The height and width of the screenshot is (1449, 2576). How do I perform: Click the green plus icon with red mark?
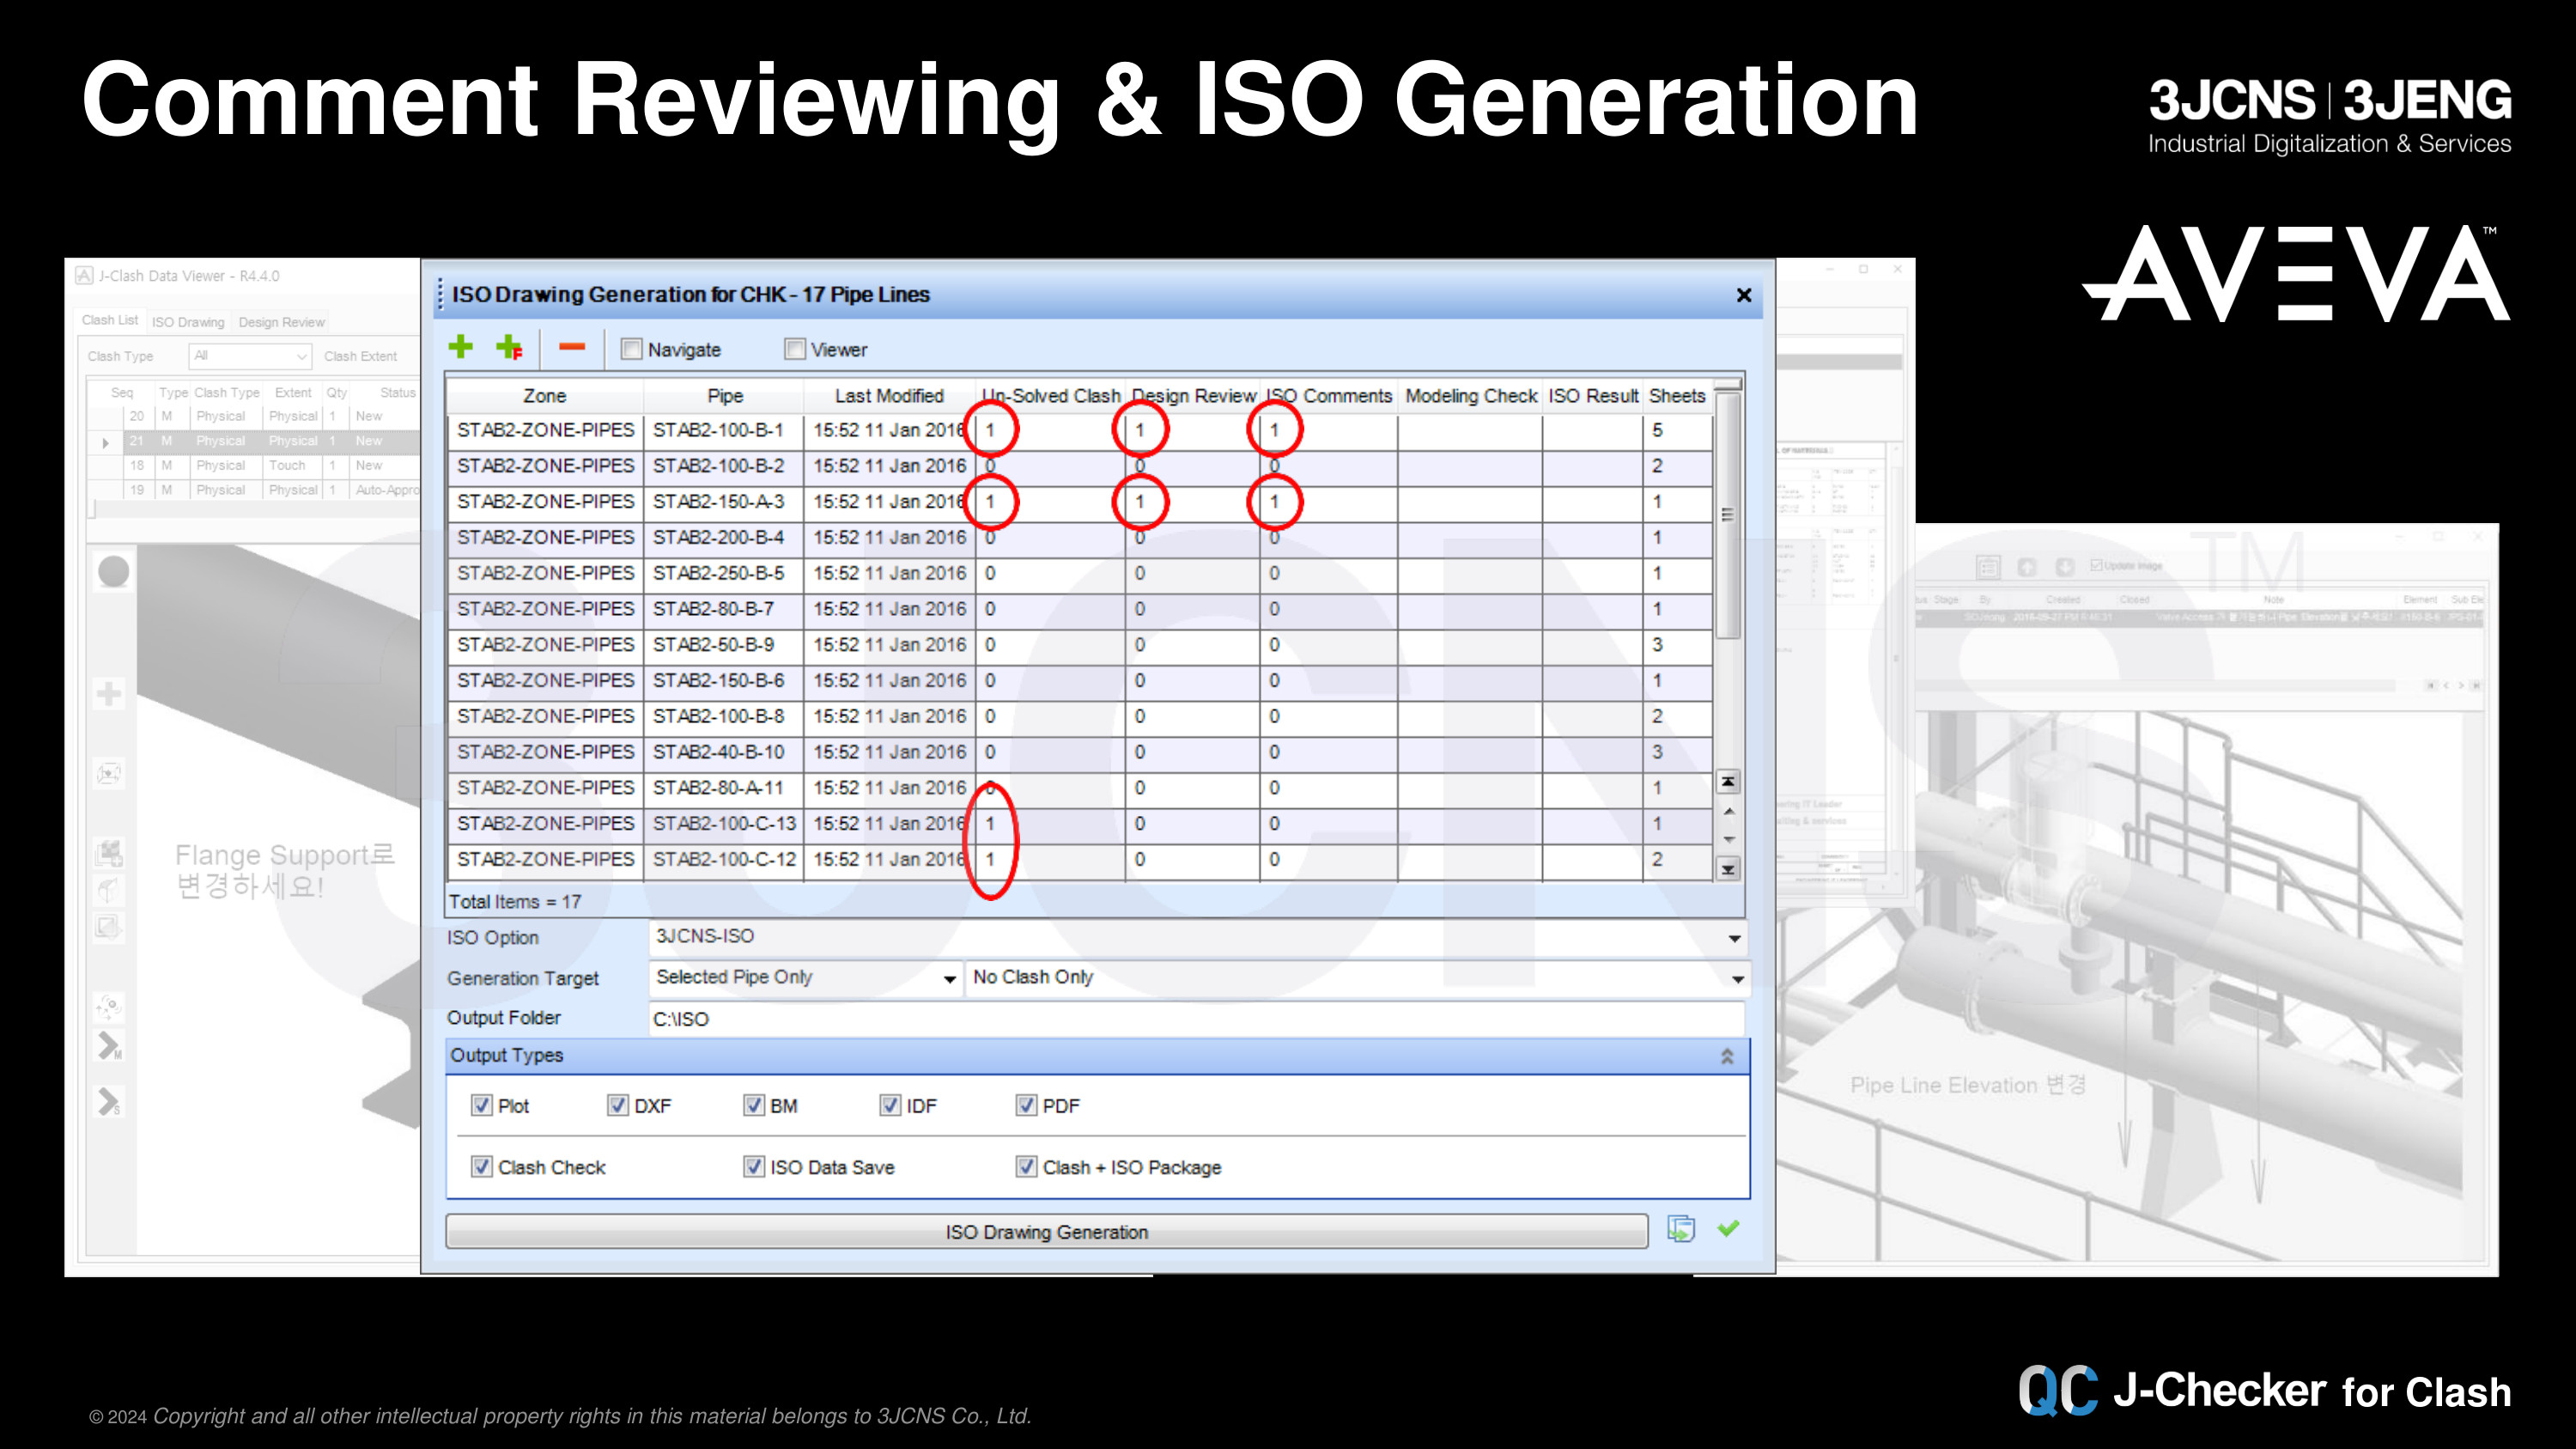coord(510,348)
